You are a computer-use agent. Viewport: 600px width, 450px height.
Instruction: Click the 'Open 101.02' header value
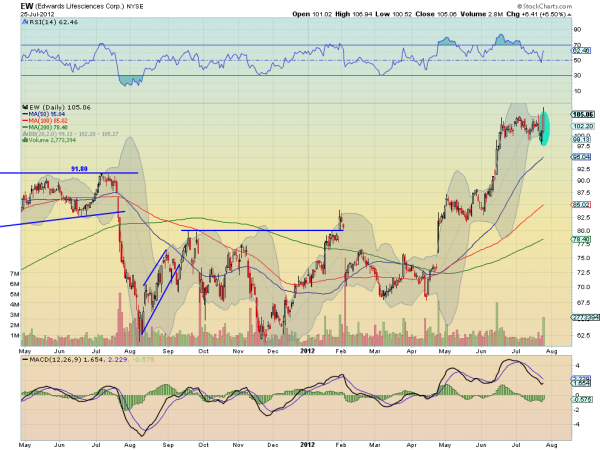311,14
